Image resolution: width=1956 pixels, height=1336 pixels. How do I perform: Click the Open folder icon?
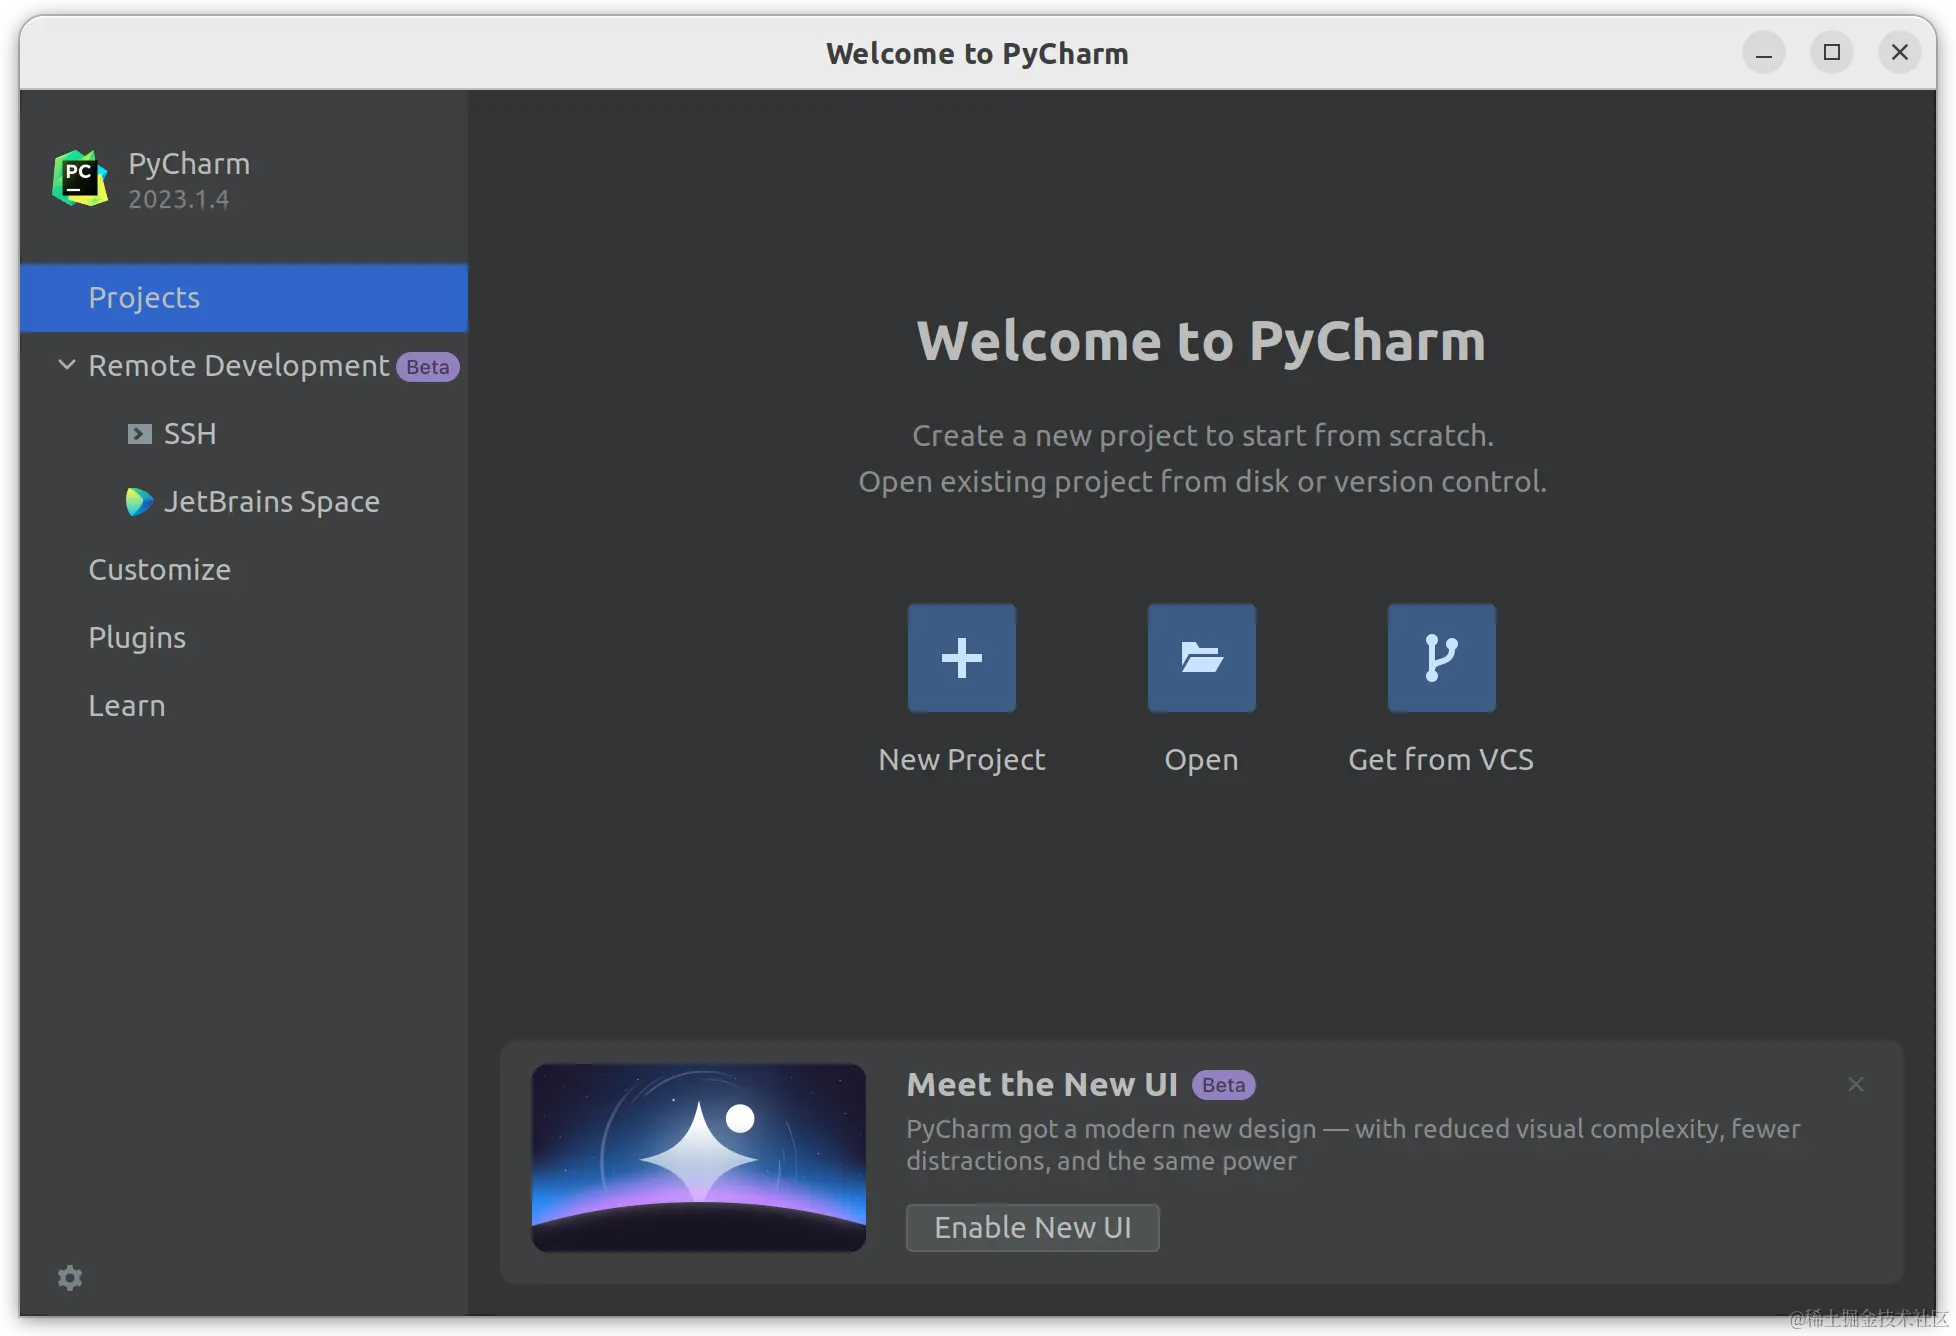(x=1201, y=658)
